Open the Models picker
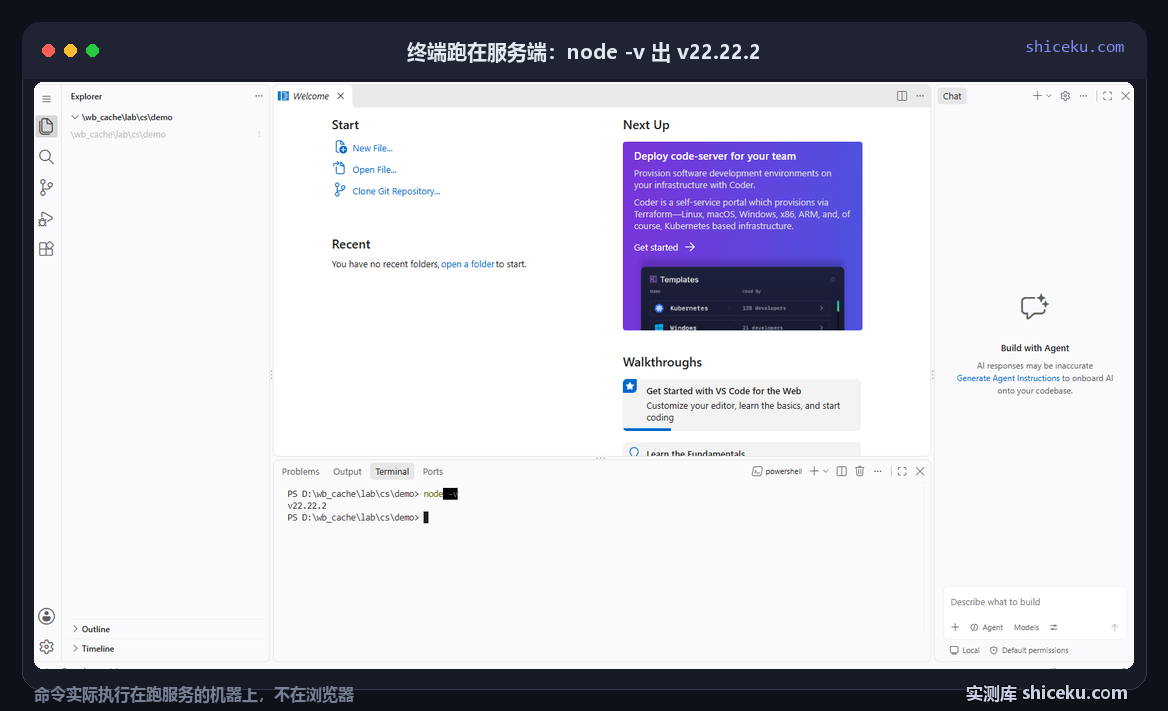Viewport: 1168px width, 711px height. (x=1026, y=628)
